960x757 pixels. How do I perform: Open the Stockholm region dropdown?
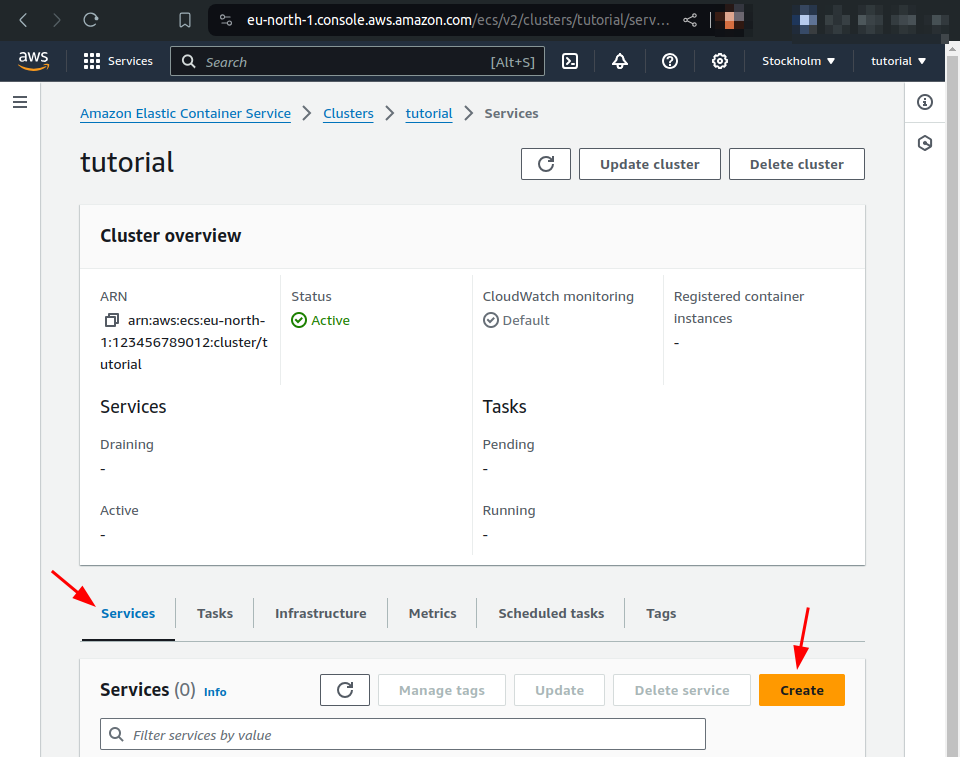pyautogui.click(x=798, y=61)
